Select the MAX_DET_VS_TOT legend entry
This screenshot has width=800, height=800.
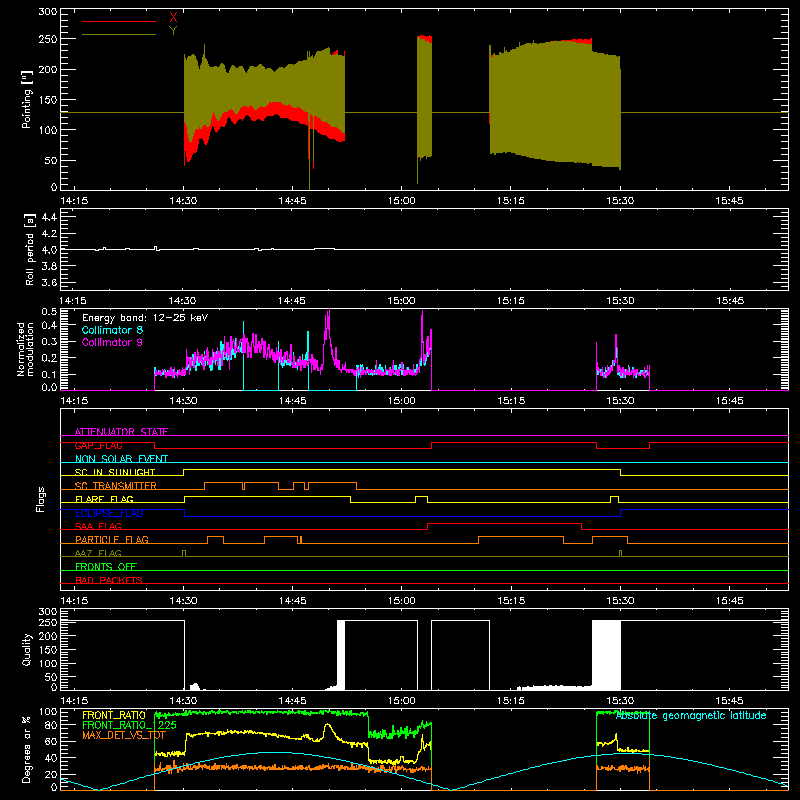click(124, 735)
